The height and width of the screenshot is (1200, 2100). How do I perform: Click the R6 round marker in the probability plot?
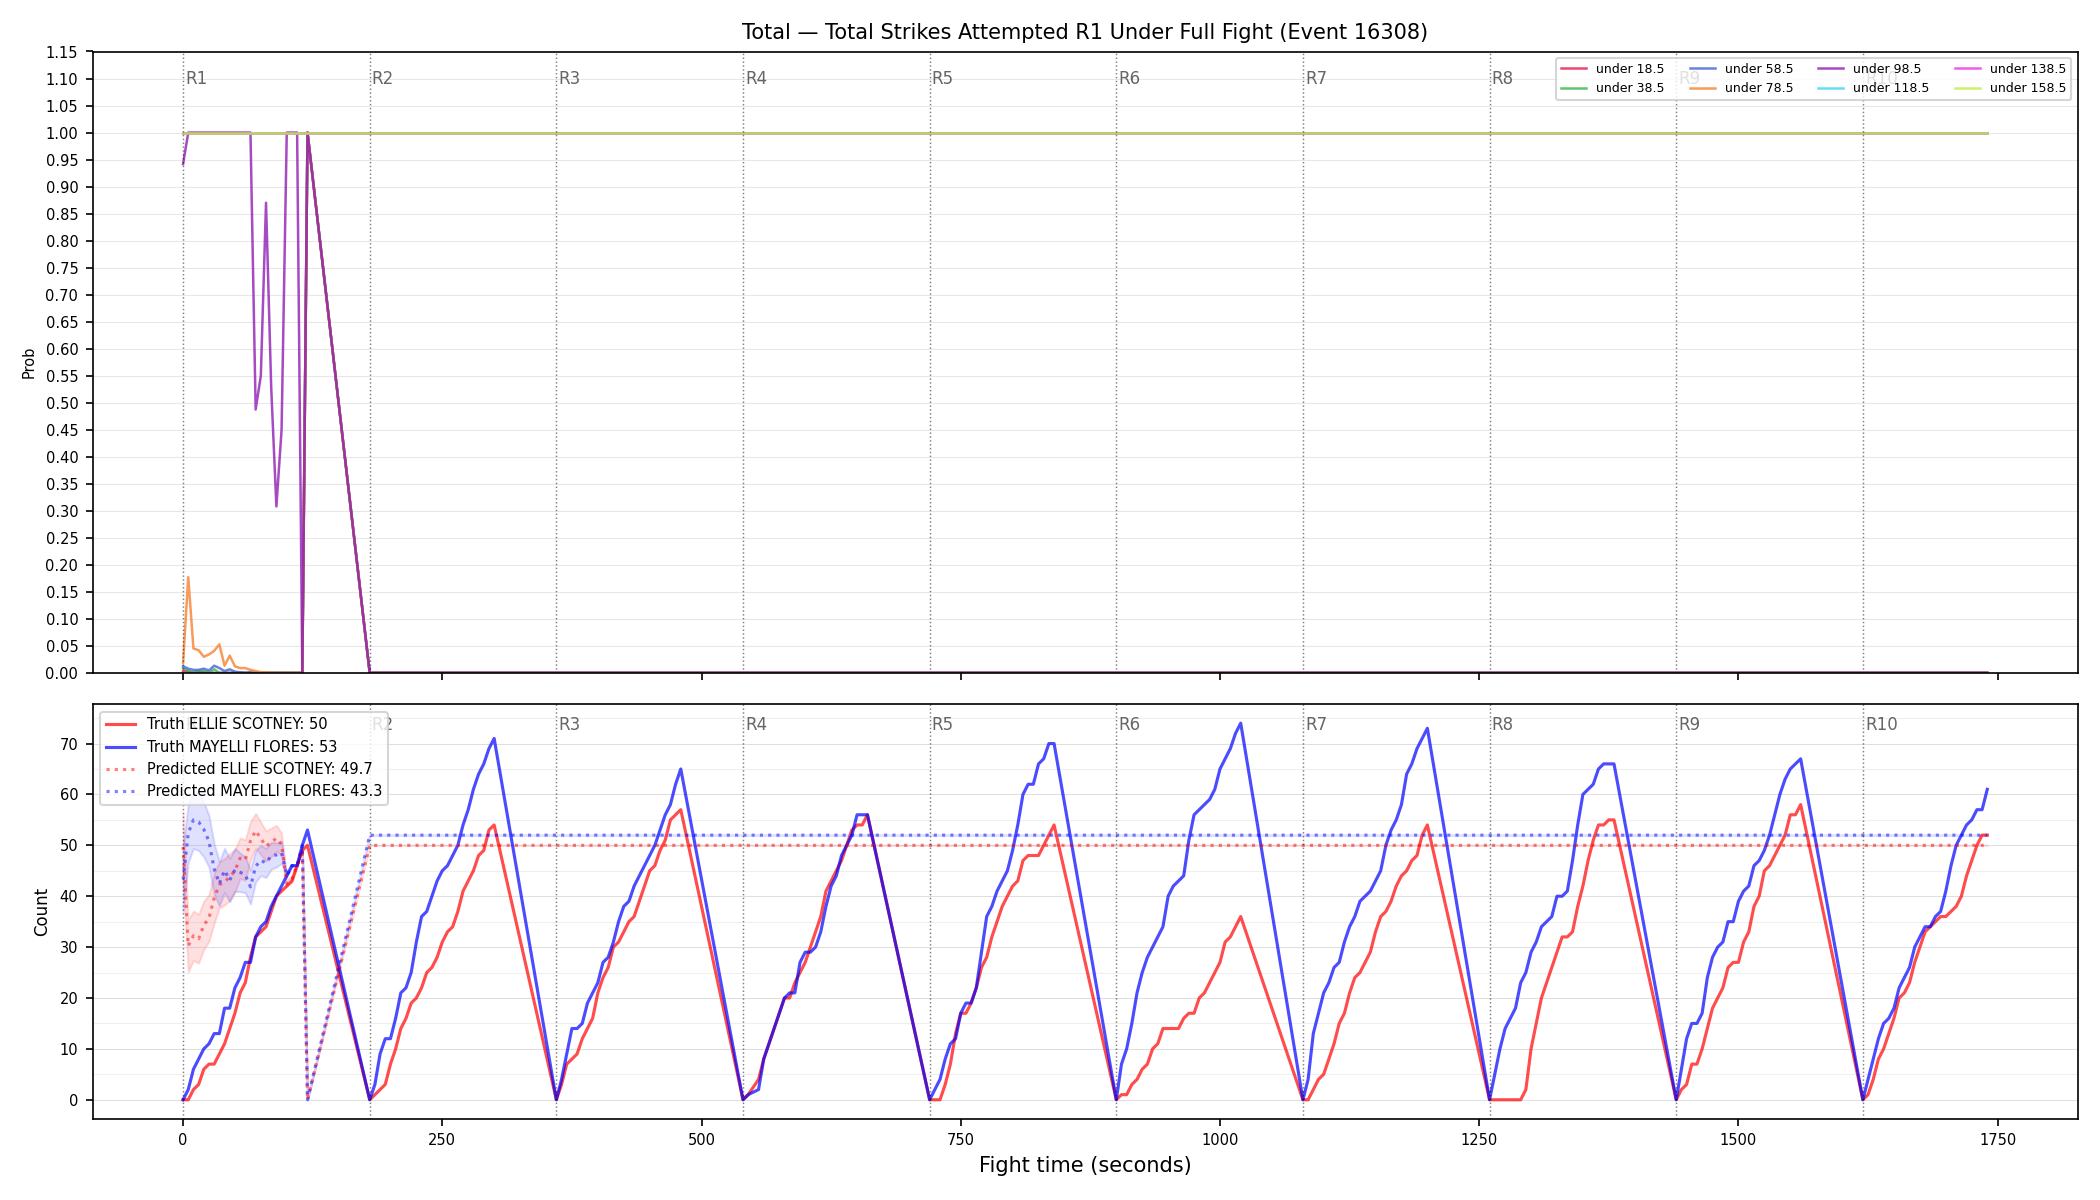pos(1129,78)
